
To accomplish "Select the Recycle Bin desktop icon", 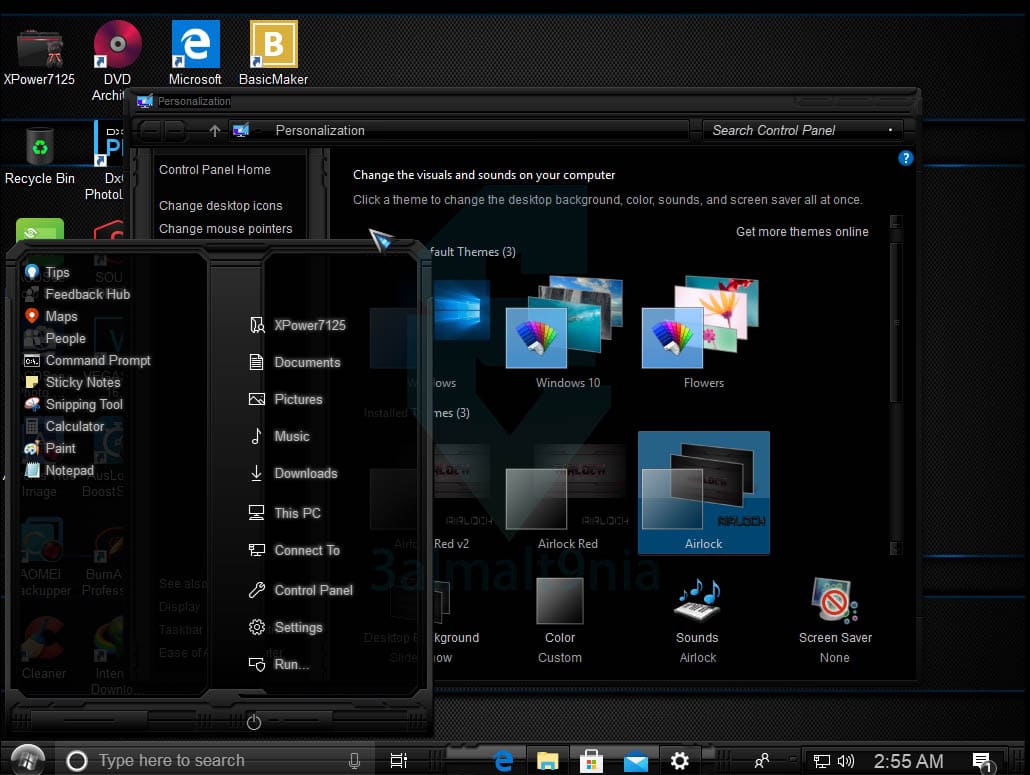I will [39, 156].
